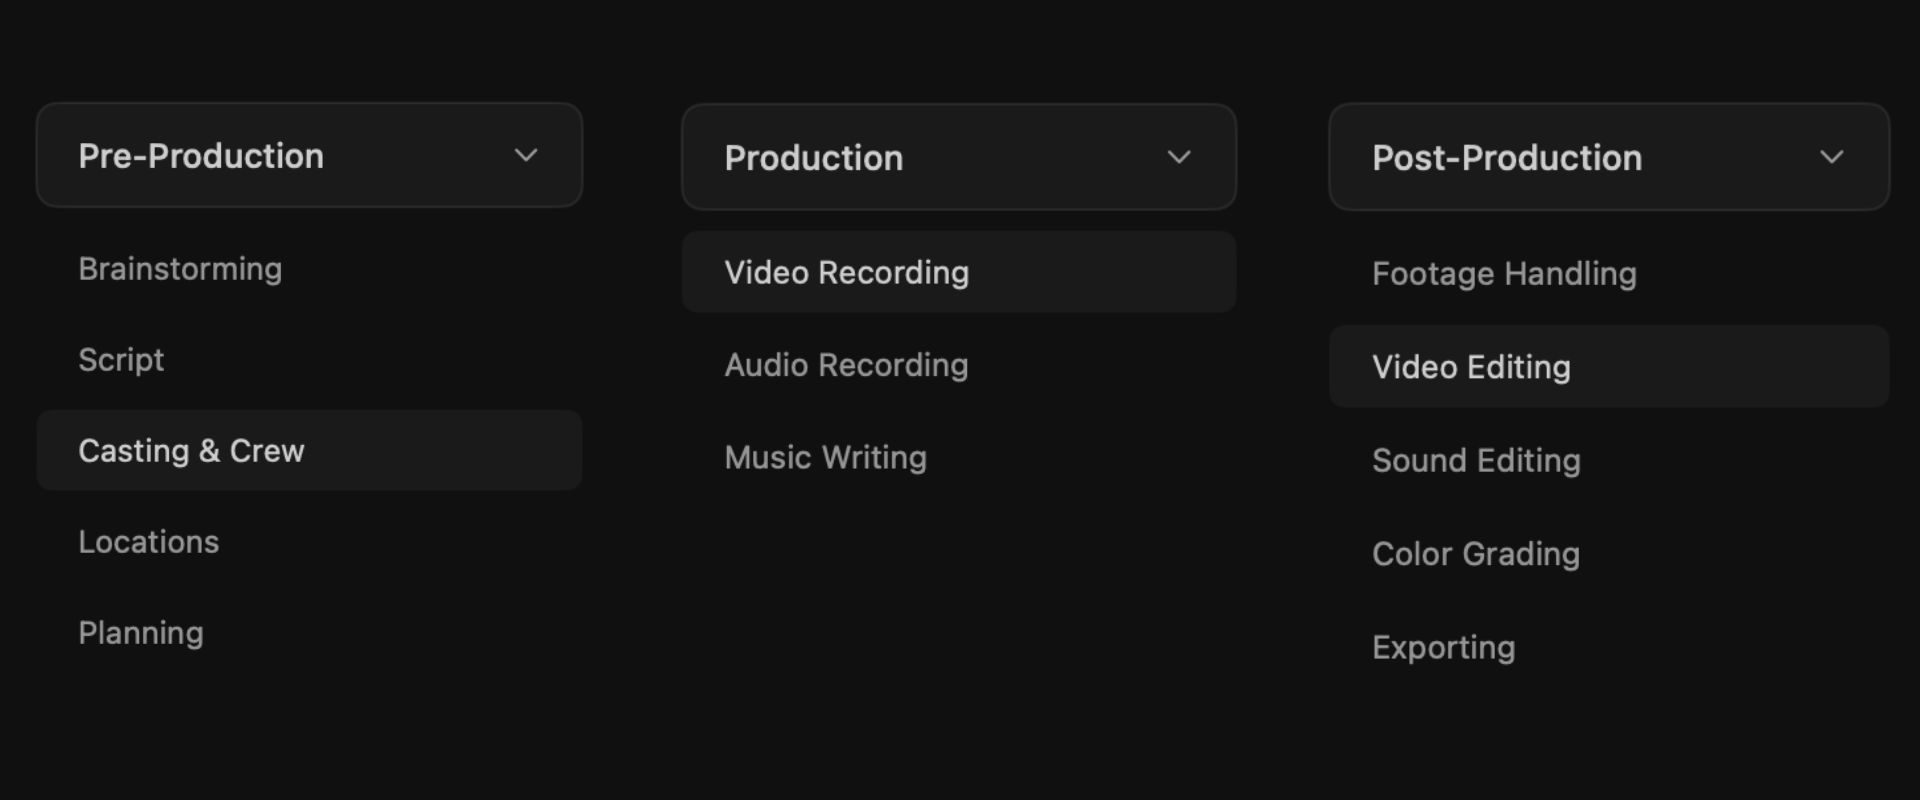Click the Production header title
Viewport: 1920px width, 800px height.
(813, 158)
